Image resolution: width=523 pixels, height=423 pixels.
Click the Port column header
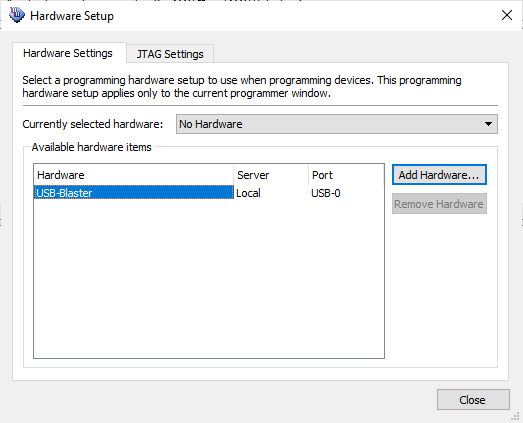pos(346,175)
